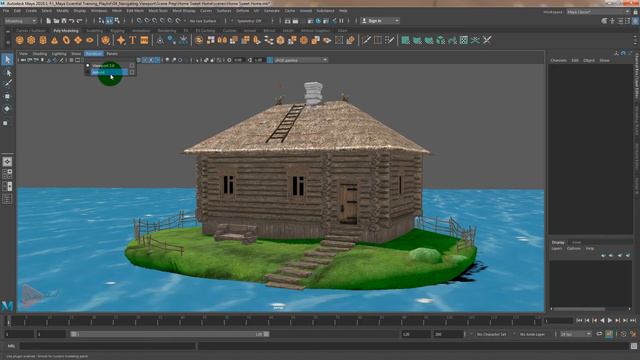Go to the start of playback range
Viewport: 640px width, 360px height.
coord(579,321)
